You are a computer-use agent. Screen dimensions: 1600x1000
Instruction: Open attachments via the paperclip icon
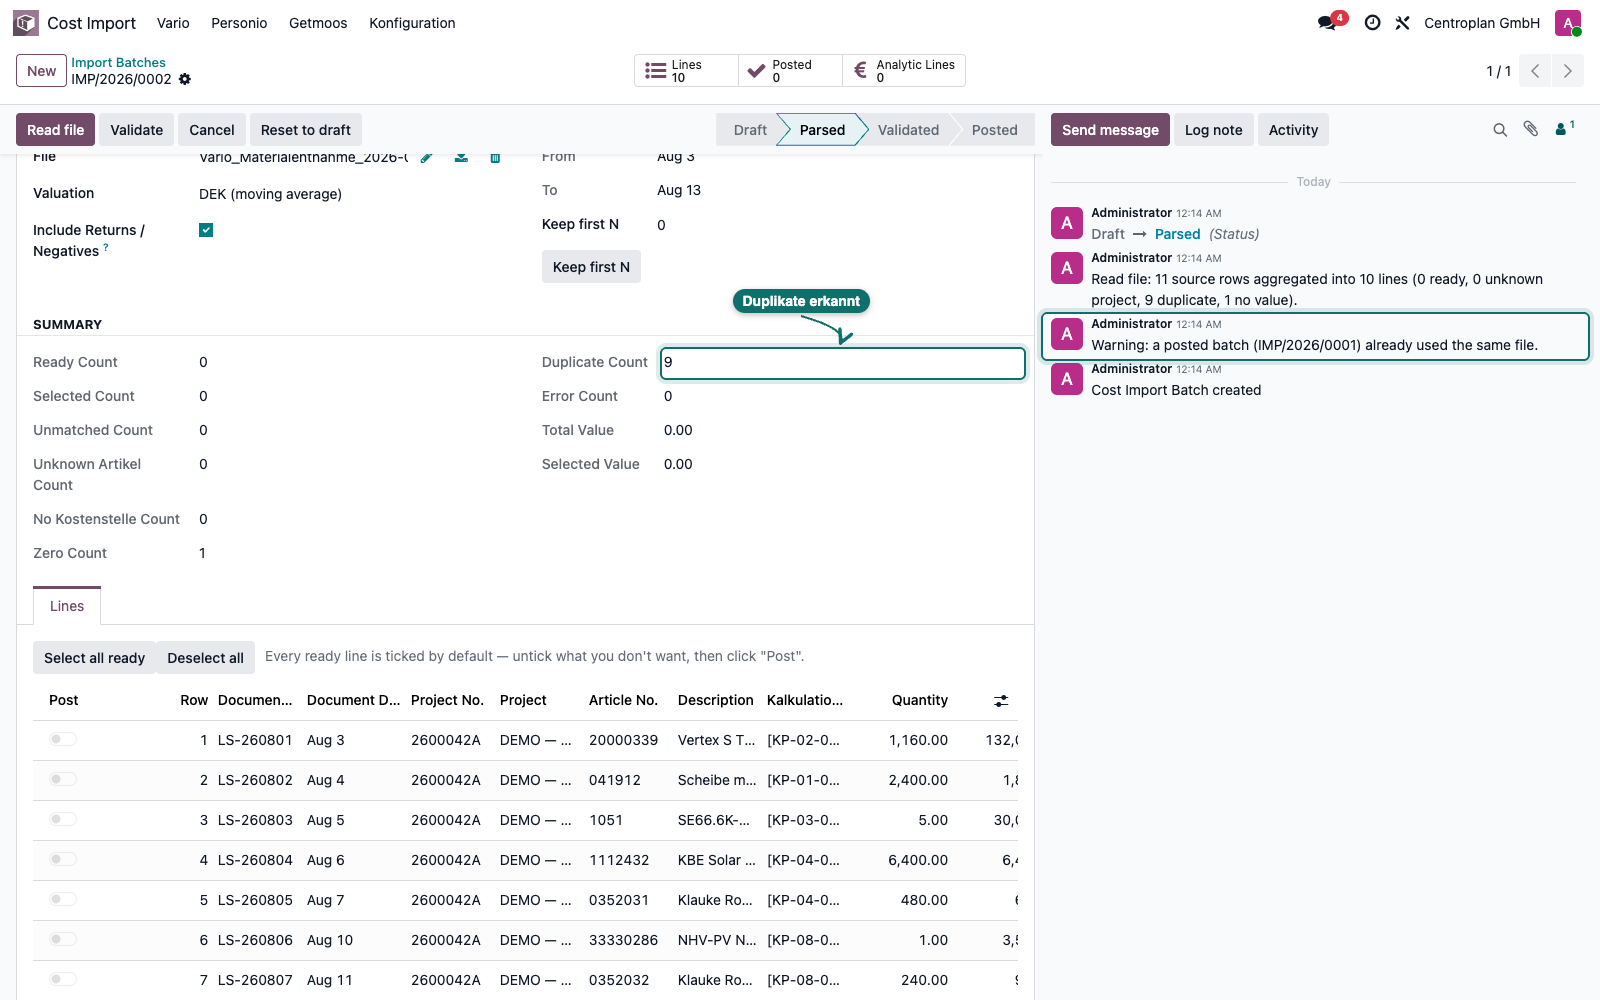[x=1531, y=129]
